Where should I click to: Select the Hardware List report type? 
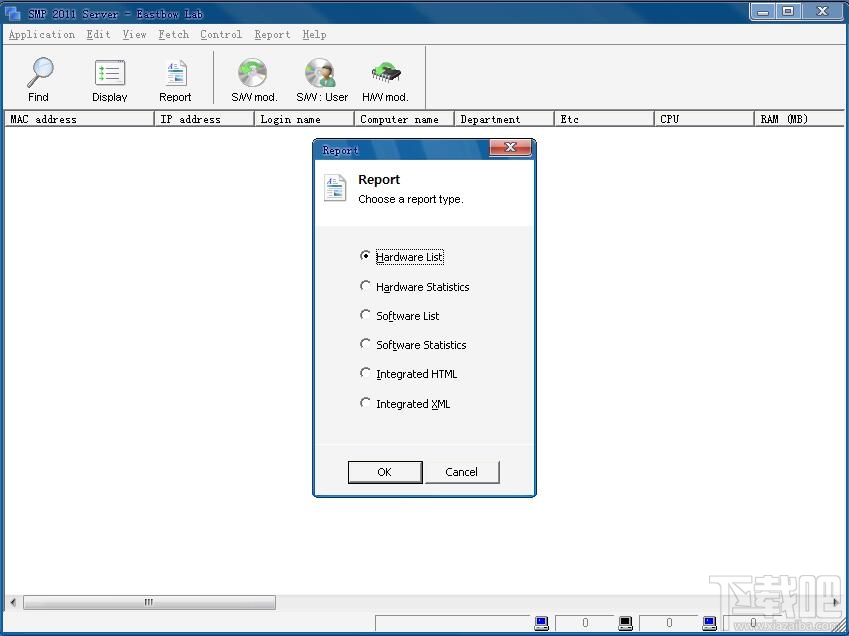(366, 256)
